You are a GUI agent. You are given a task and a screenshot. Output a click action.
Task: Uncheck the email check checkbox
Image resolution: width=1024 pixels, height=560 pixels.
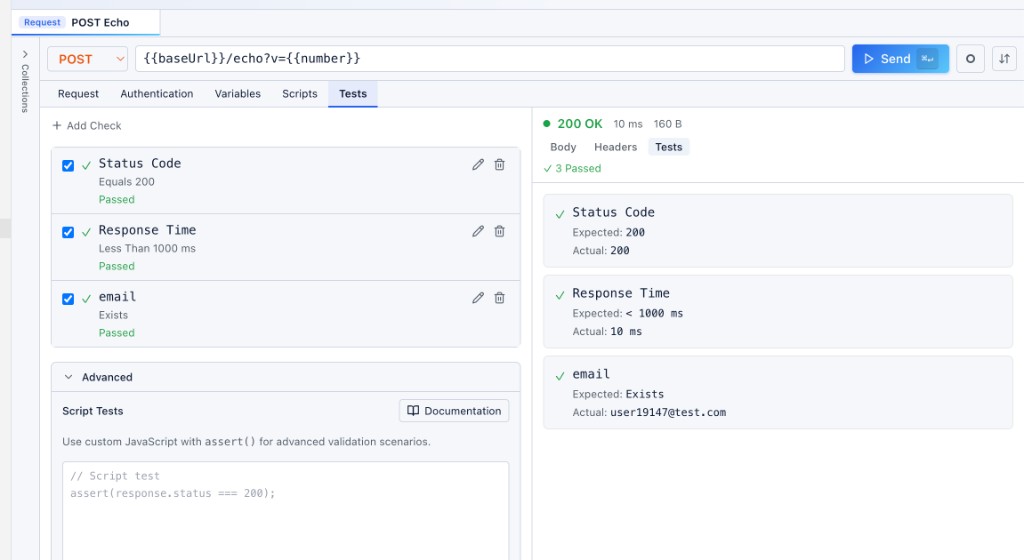pyautogui.click(x=68, y=299)
